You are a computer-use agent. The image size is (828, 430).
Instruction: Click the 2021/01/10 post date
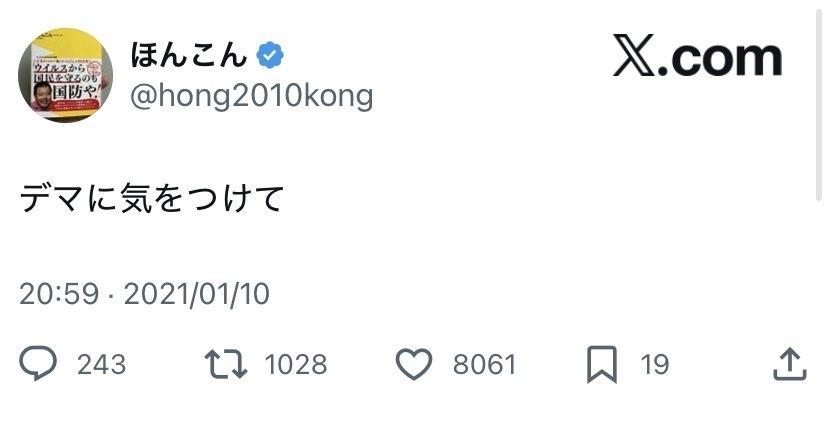tap(197, 294)
